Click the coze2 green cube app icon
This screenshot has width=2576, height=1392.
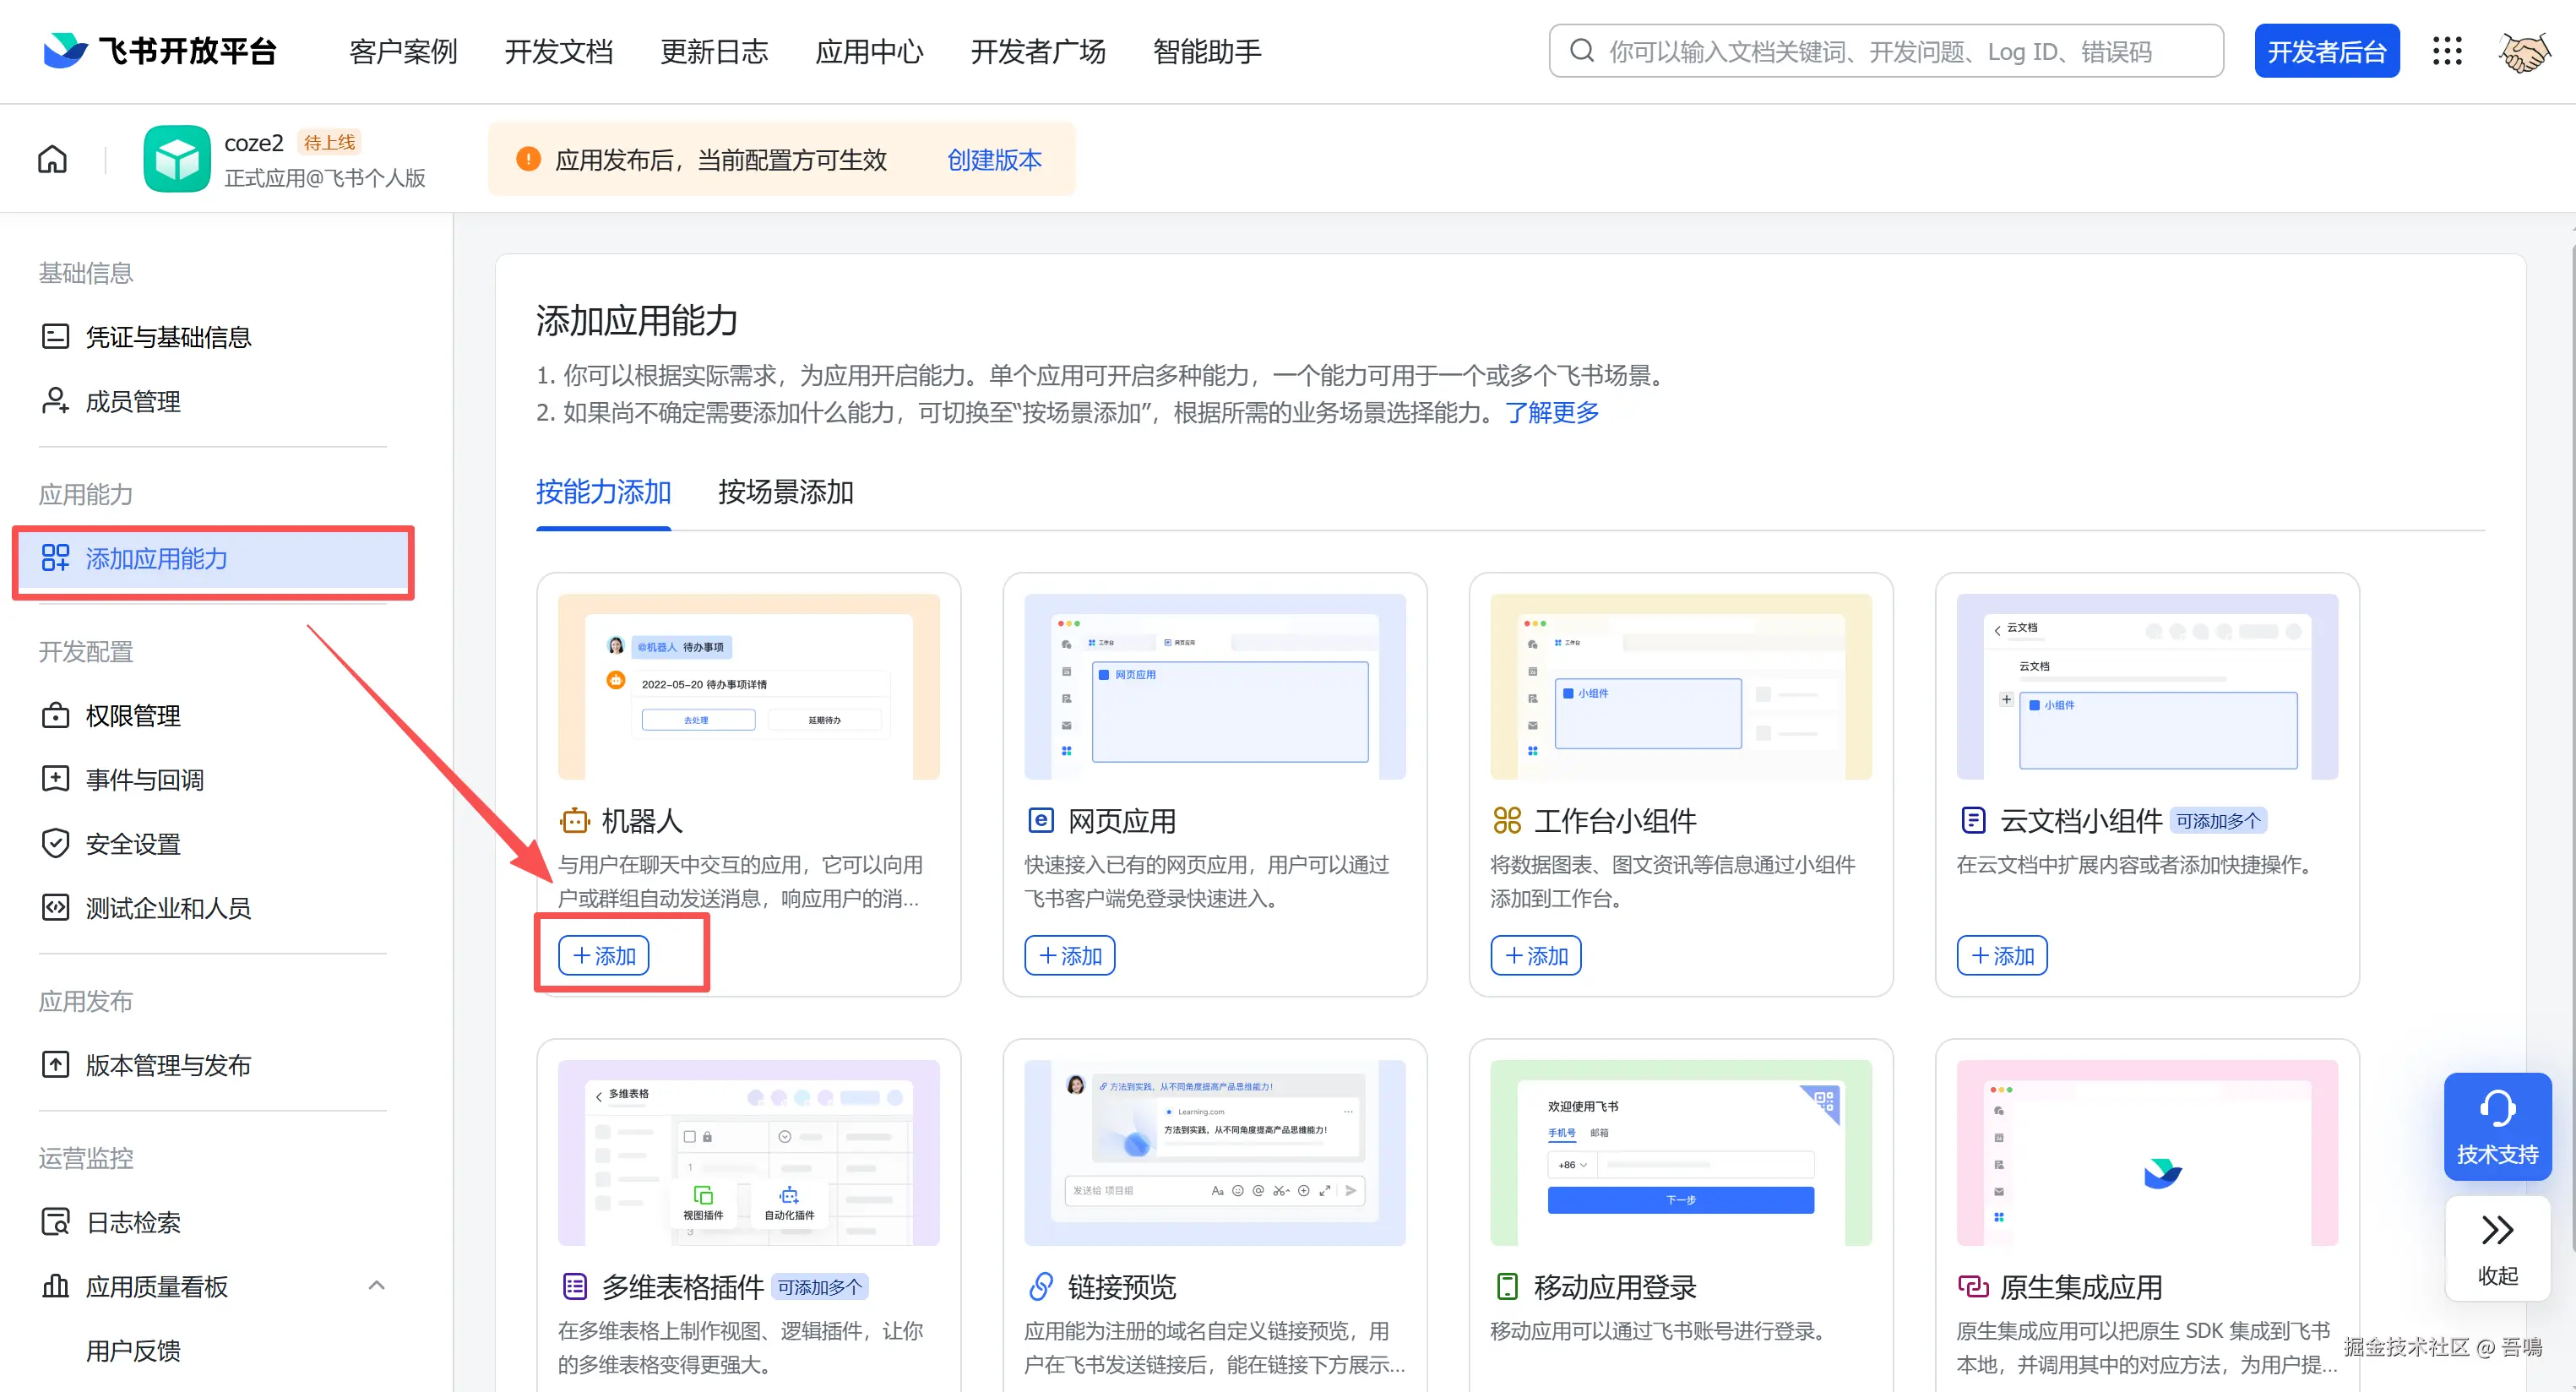click(x=177, y=159)
